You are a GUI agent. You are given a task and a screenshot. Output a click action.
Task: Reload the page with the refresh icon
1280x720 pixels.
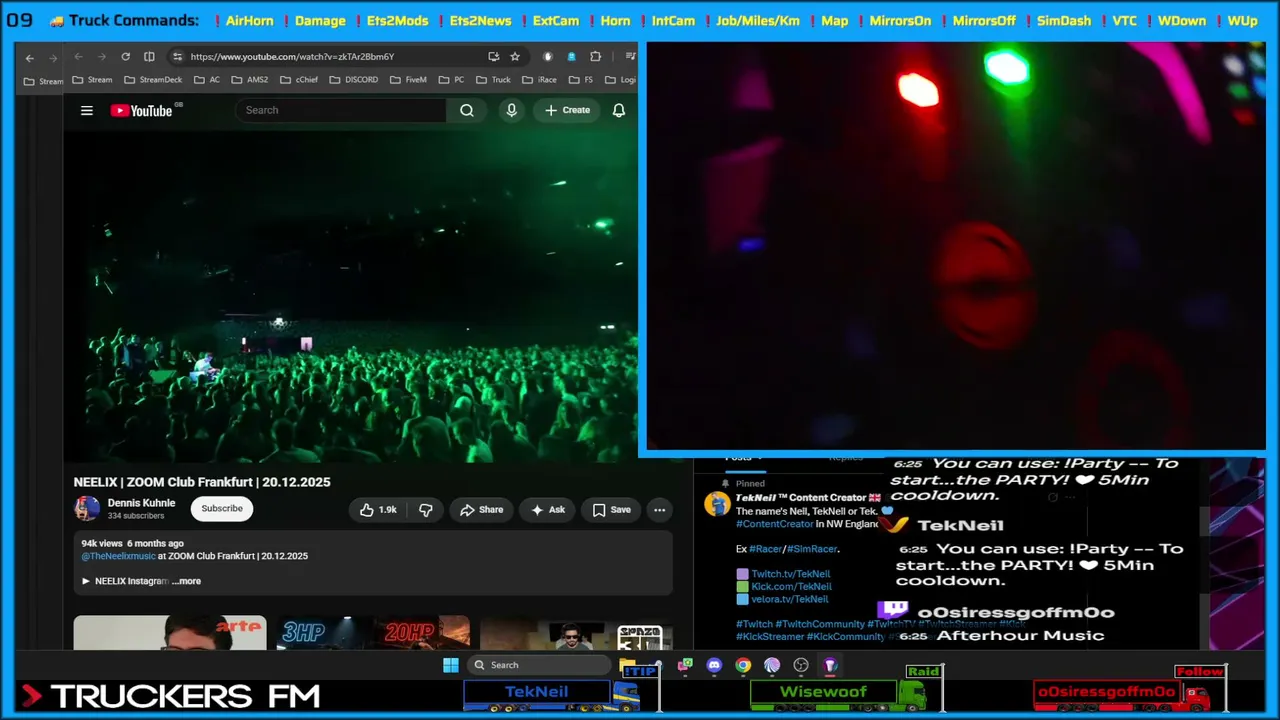125,57
